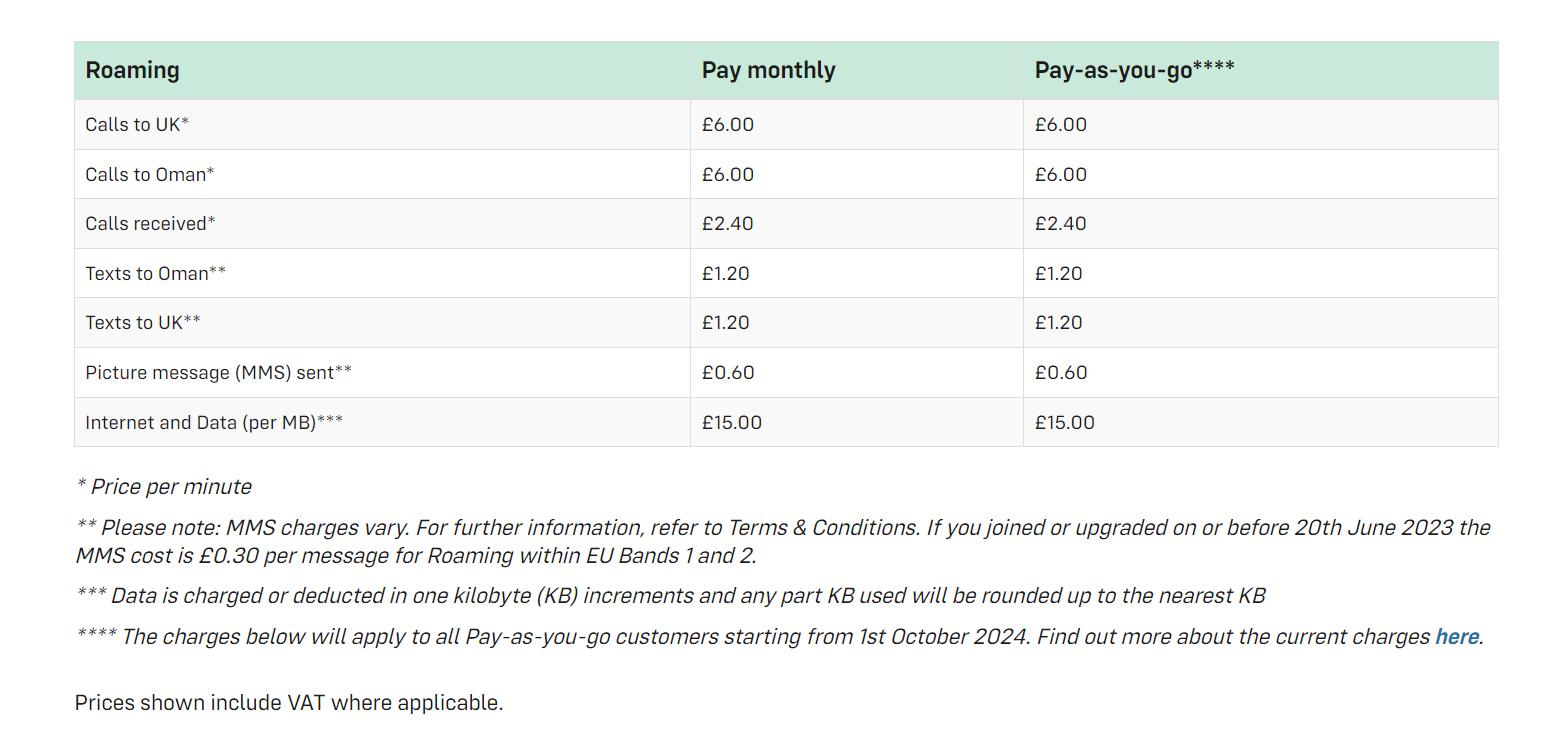Open the 'here' current charges link
The image size is (1566, 730).
point(1457,637)
